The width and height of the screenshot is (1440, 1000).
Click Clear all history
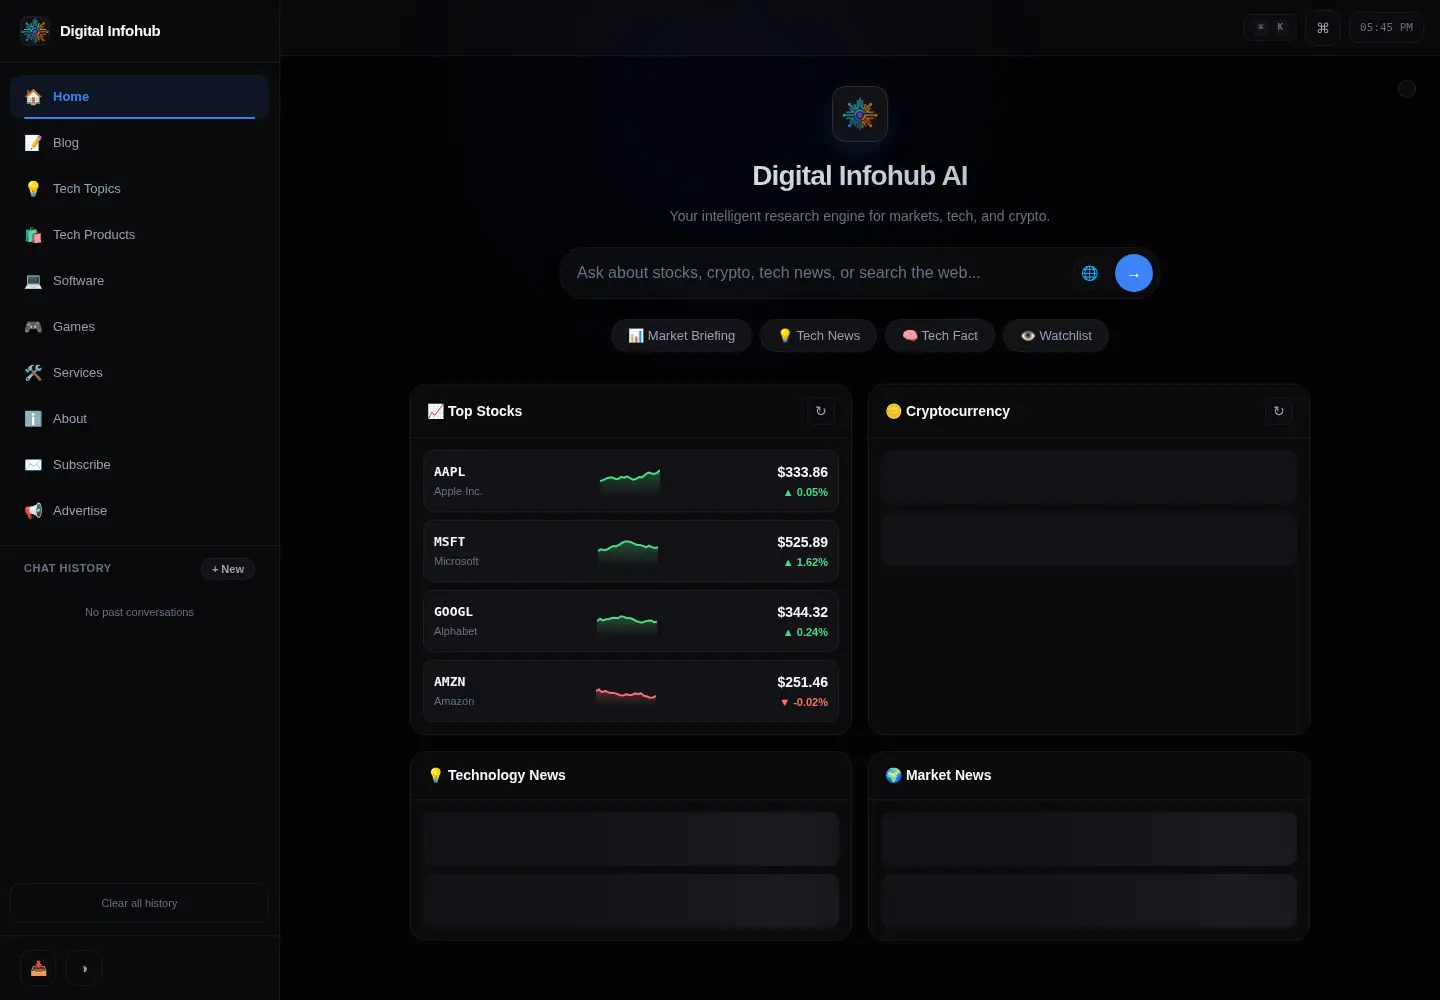click(x=139, y=903)
